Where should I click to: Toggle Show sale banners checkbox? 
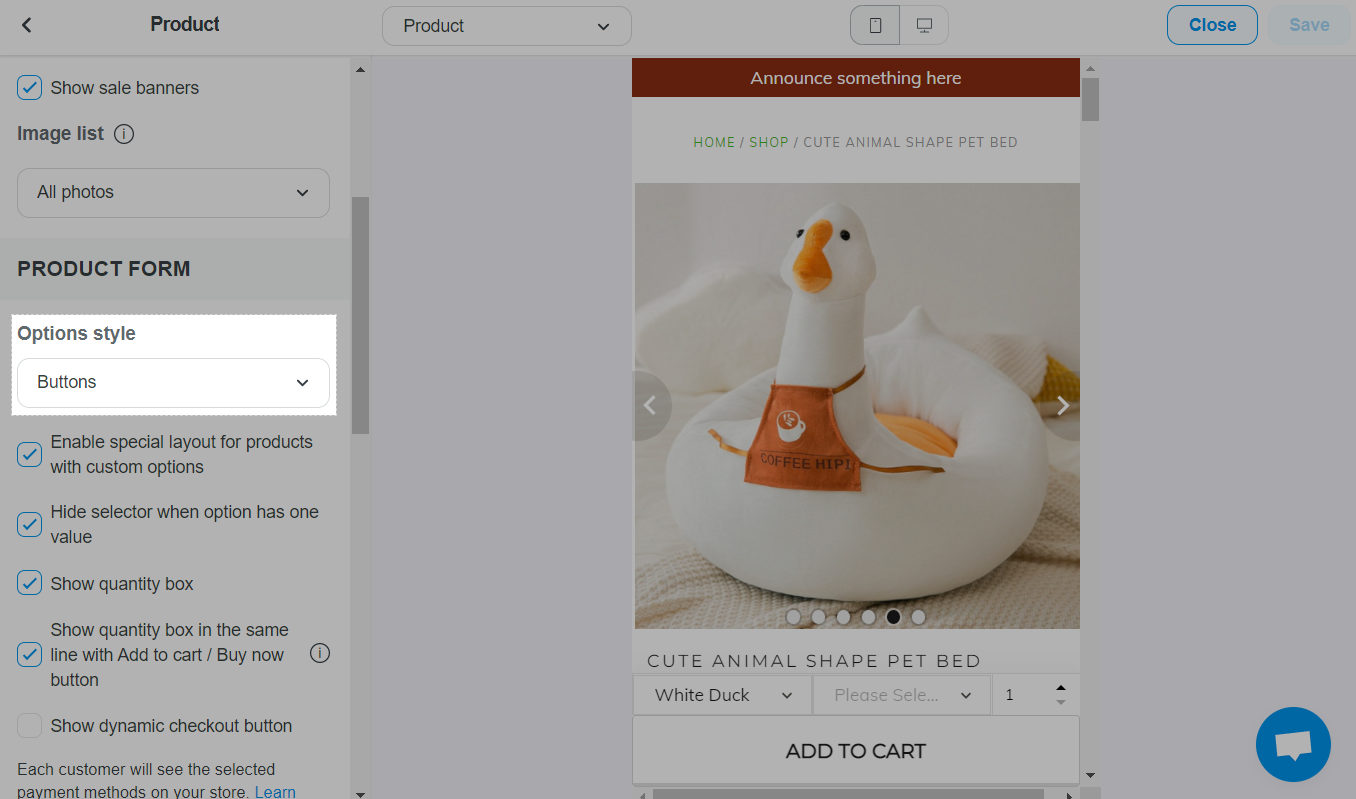click(x=30, y=88)
